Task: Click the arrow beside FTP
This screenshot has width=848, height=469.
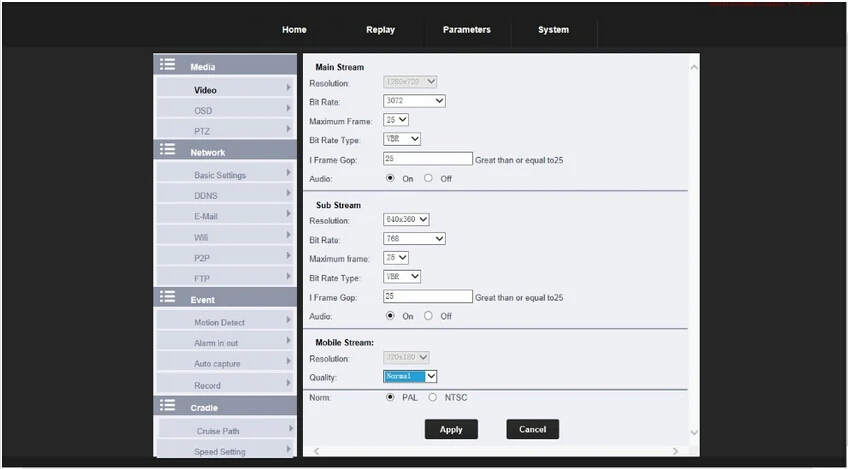Action: [289, 276]
